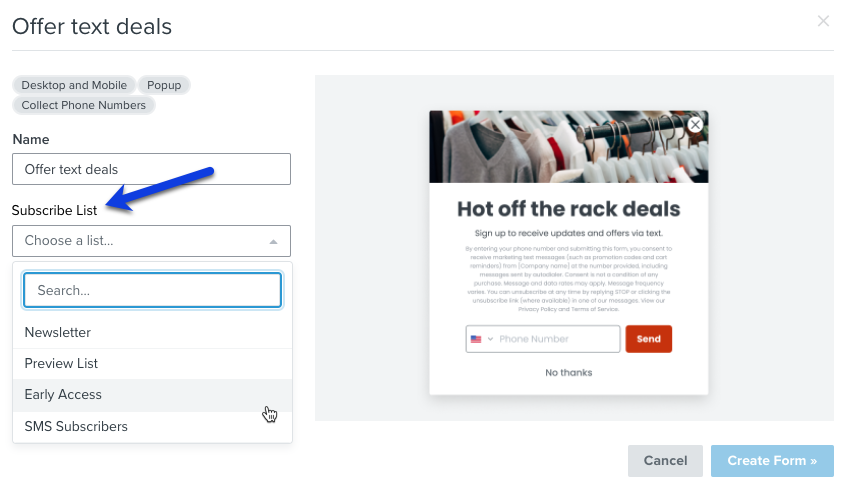Open the US flag country selector
Image resolution: width=848 pixels, height=490 pixels.
(481, 339)
